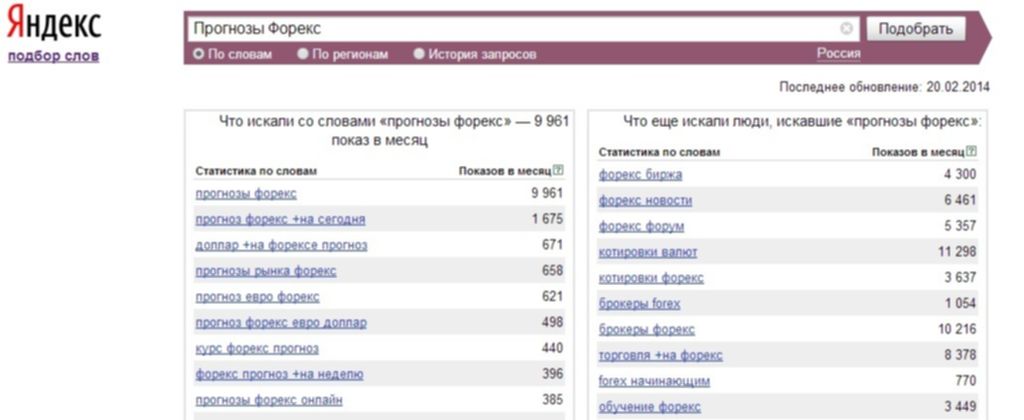
Task: Click the value '3 637' impressions
Action: tap(960, 278)
